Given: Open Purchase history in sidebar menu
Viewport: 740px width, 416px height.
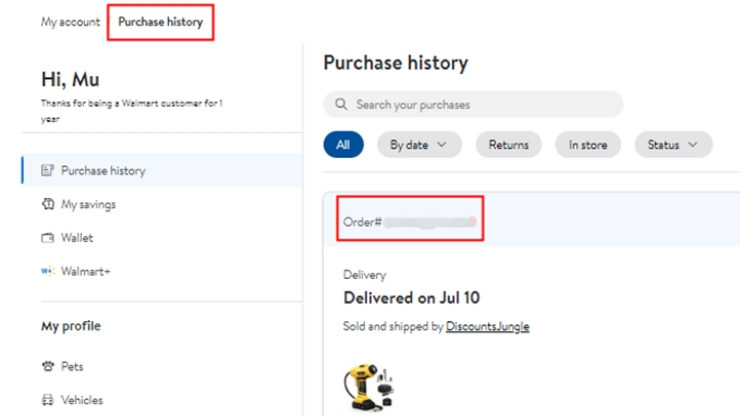Looking at the screenshot, I should [162, 170].
